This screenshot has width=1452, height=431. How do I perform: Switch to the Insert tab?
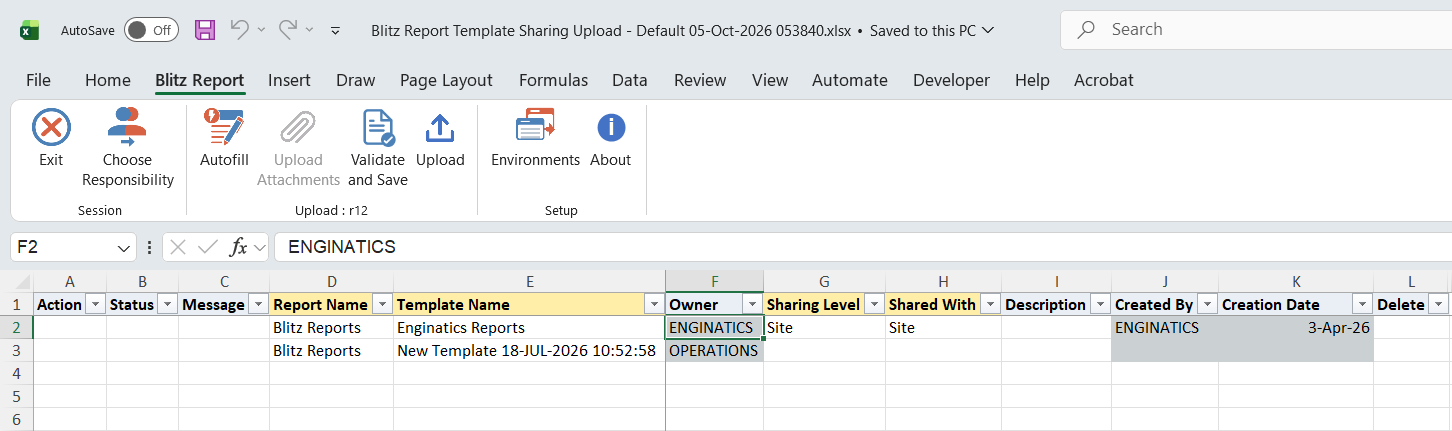click(x=289, y=80)
